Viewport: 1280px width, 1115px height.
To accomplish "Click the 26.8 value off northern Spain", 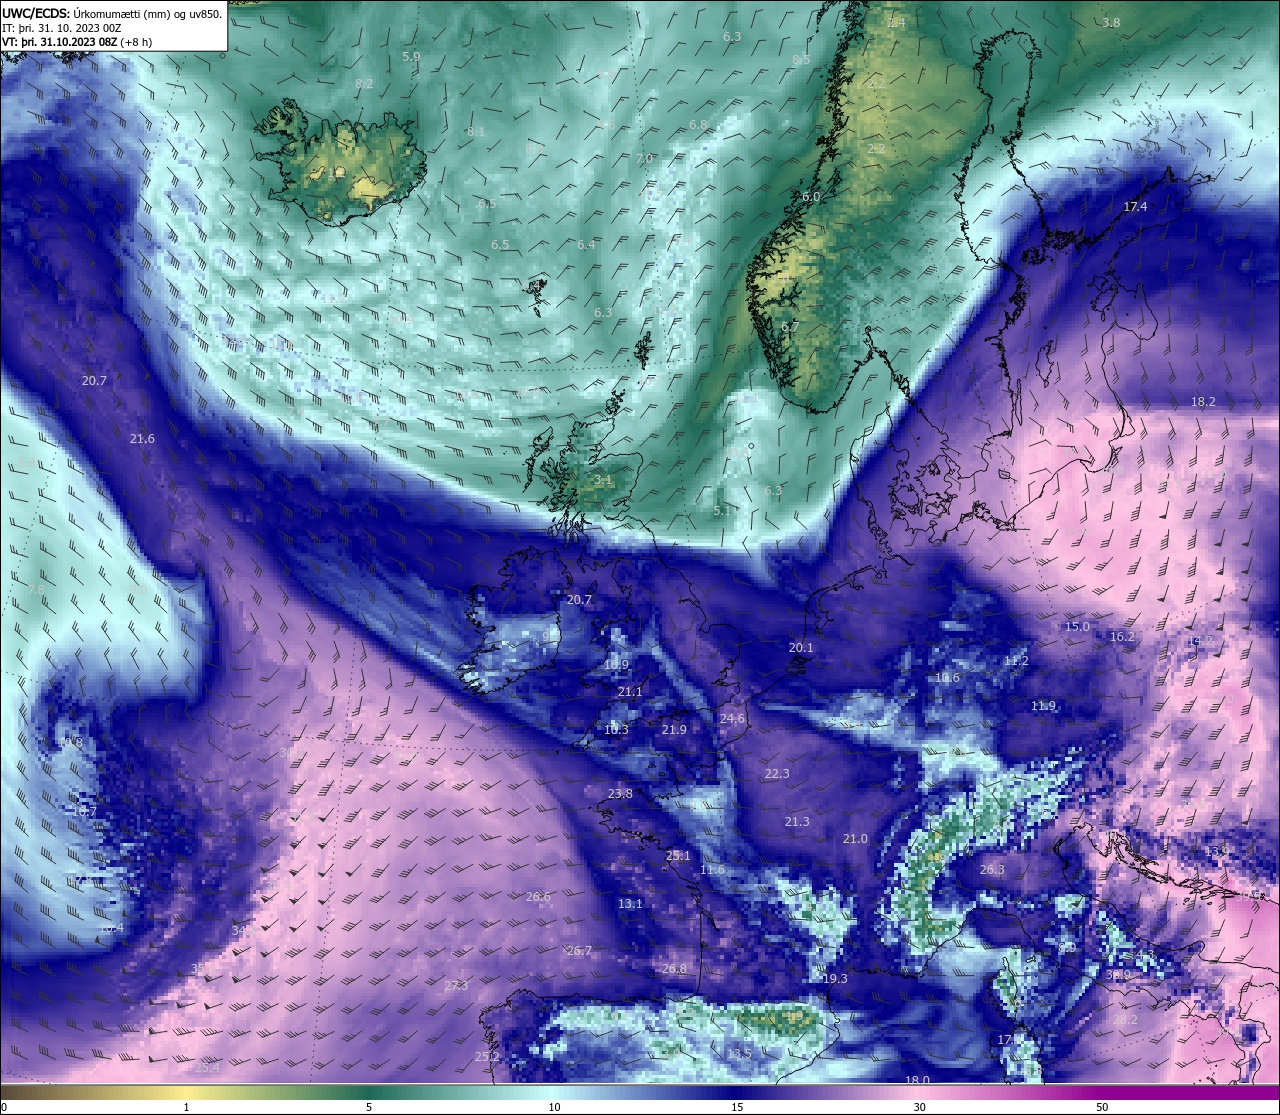I will coord(674,969).
